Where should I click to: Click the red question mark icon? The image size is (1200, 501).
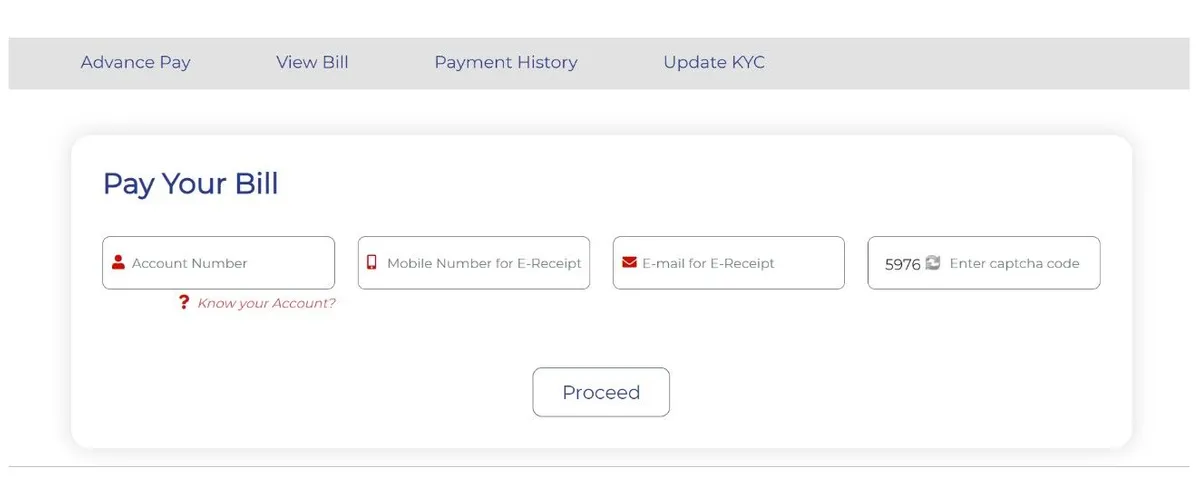183,303
